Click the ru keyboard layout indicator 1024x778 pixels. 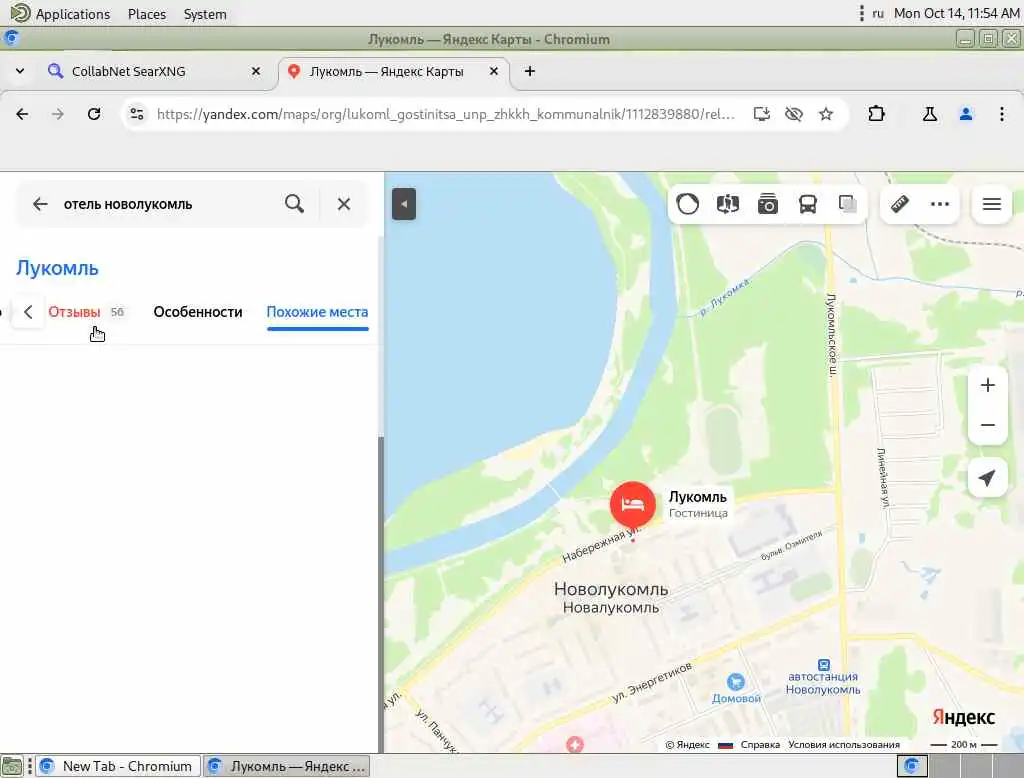[878, 13]
